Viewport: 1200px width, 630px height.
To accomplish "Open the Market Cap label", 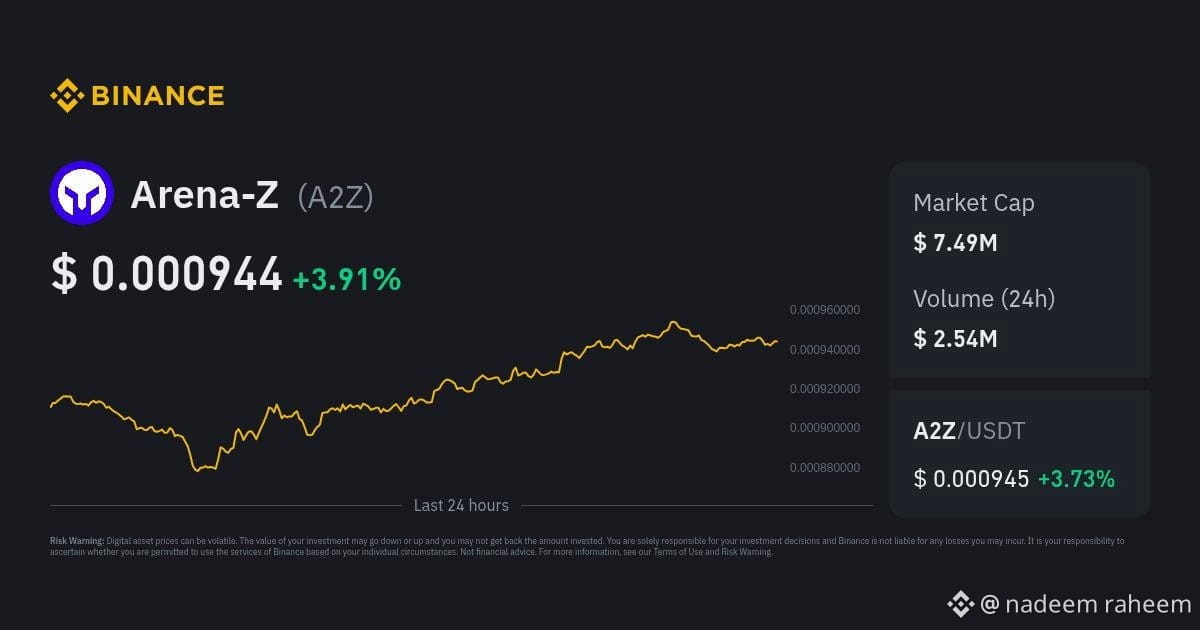I will (973, 203).
